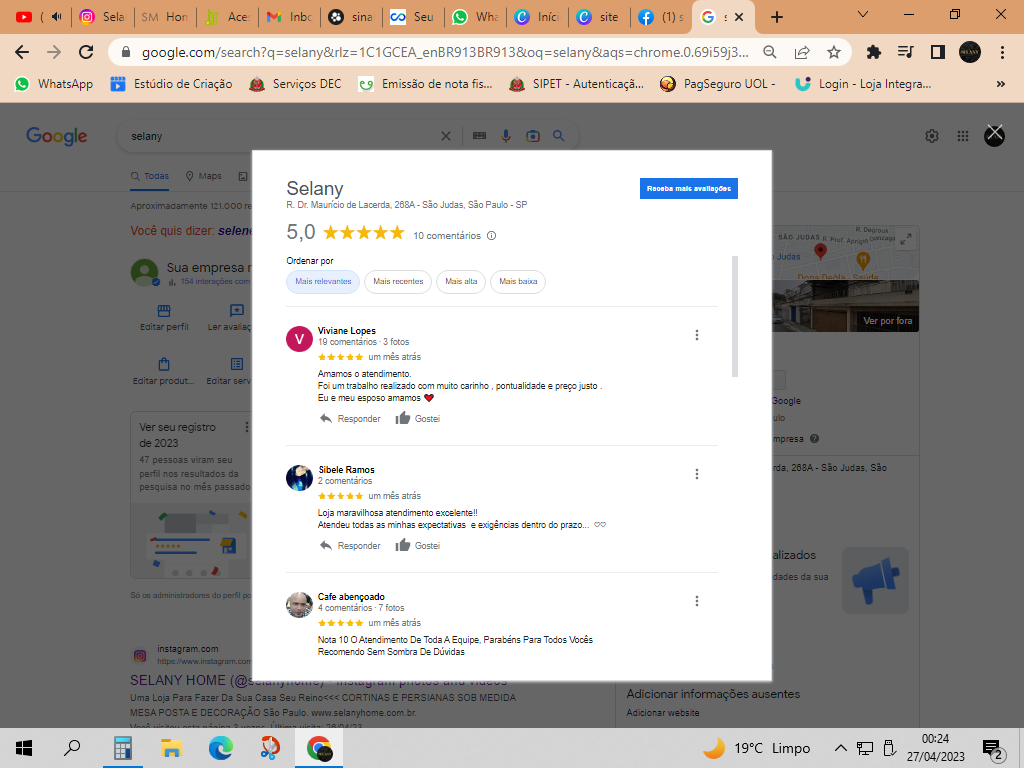1024x768 pixels.
Task: Reply to the Sibele Ramos review
Action: pyautogui.click(x=350, y=545)
